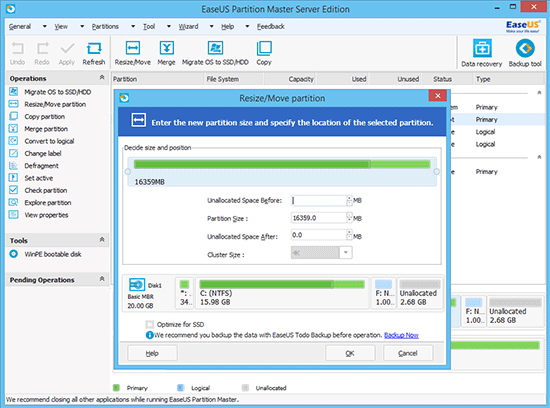Focus the Unallocated Space After field
This screenshot has height=408, width=550.
(x=319, y=235)
